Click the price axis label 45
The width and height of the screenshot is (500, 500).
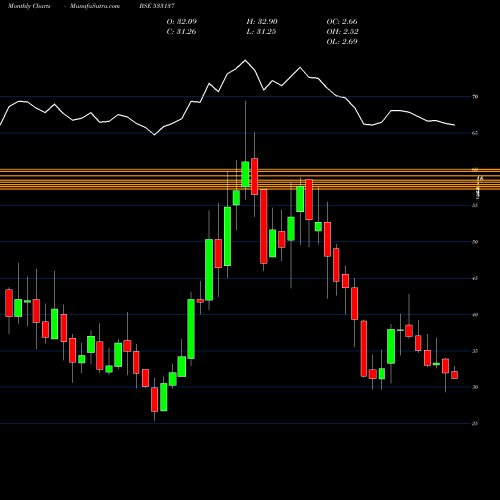coord(475,278)
